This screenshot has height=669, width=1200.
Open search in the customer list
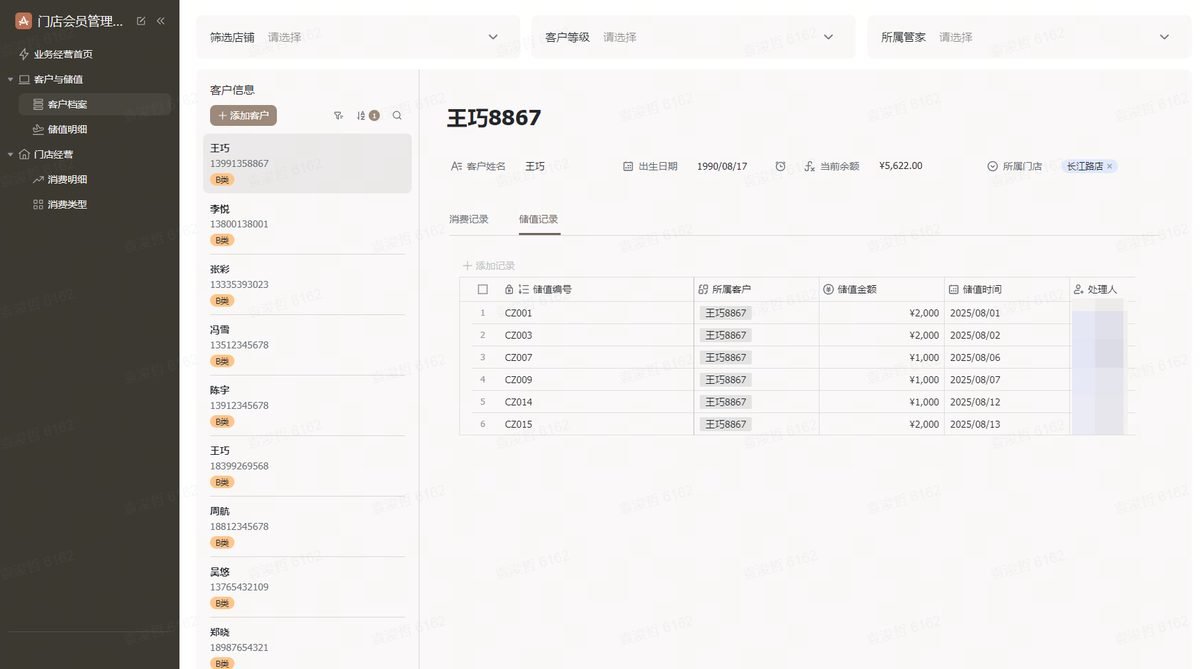pyautogui.click(x=397, y=116)
